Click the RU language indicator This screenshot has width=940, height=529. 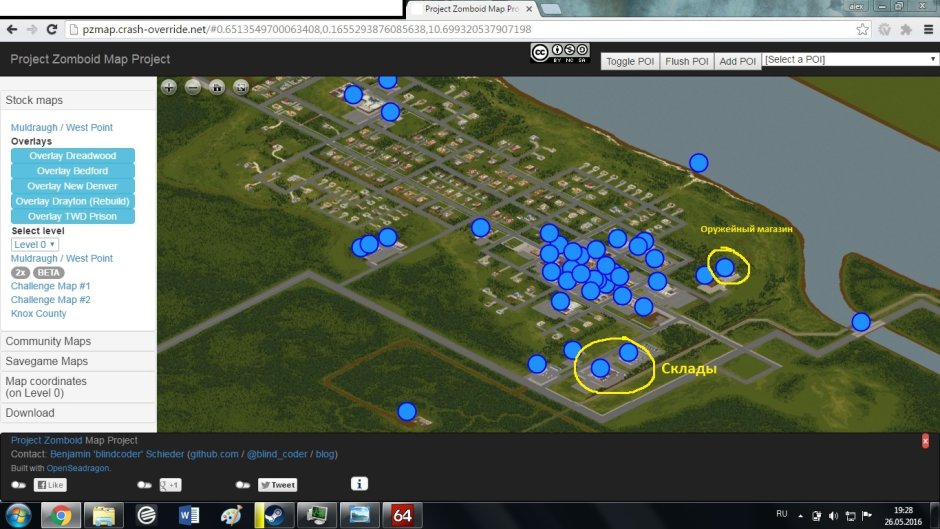[x=782, y=514]
